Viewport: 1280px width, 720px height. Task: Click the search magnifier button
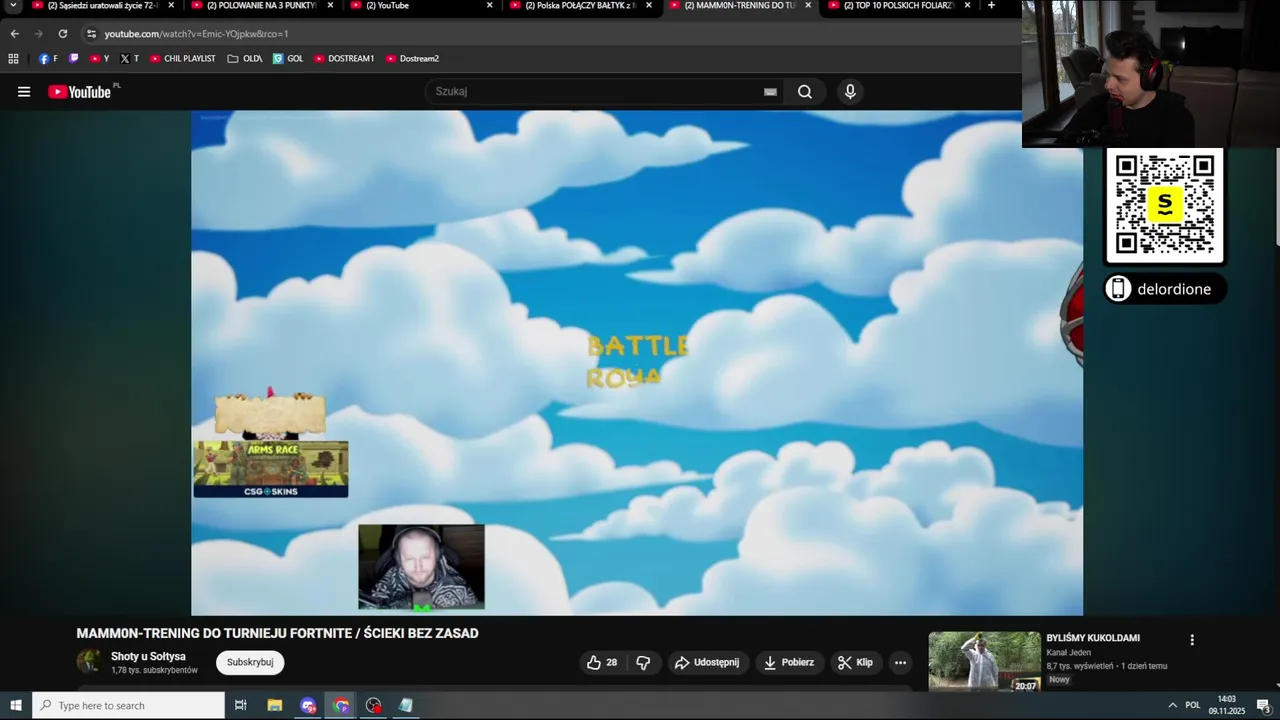(x=805, y=92)
